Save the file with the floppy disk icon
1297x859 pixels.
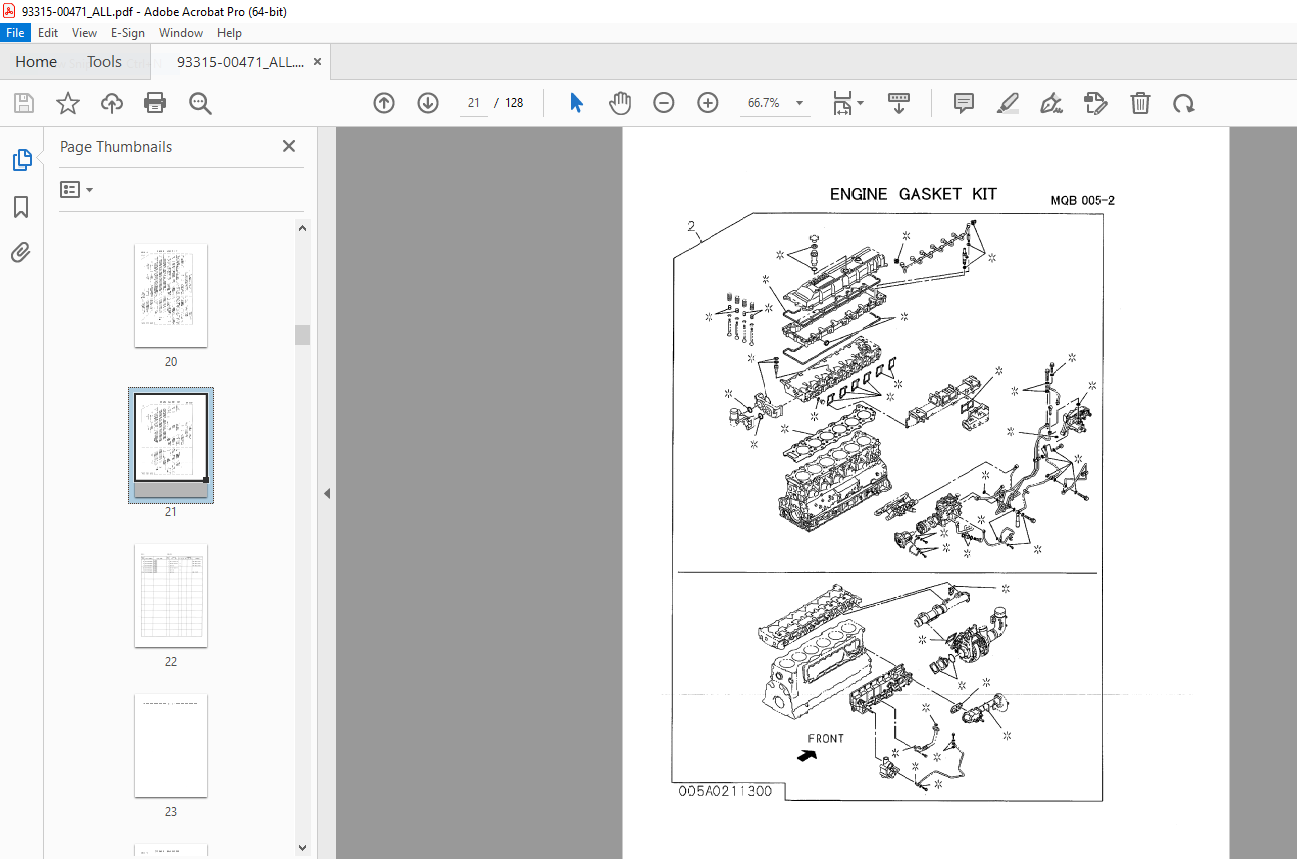(24, 103)
